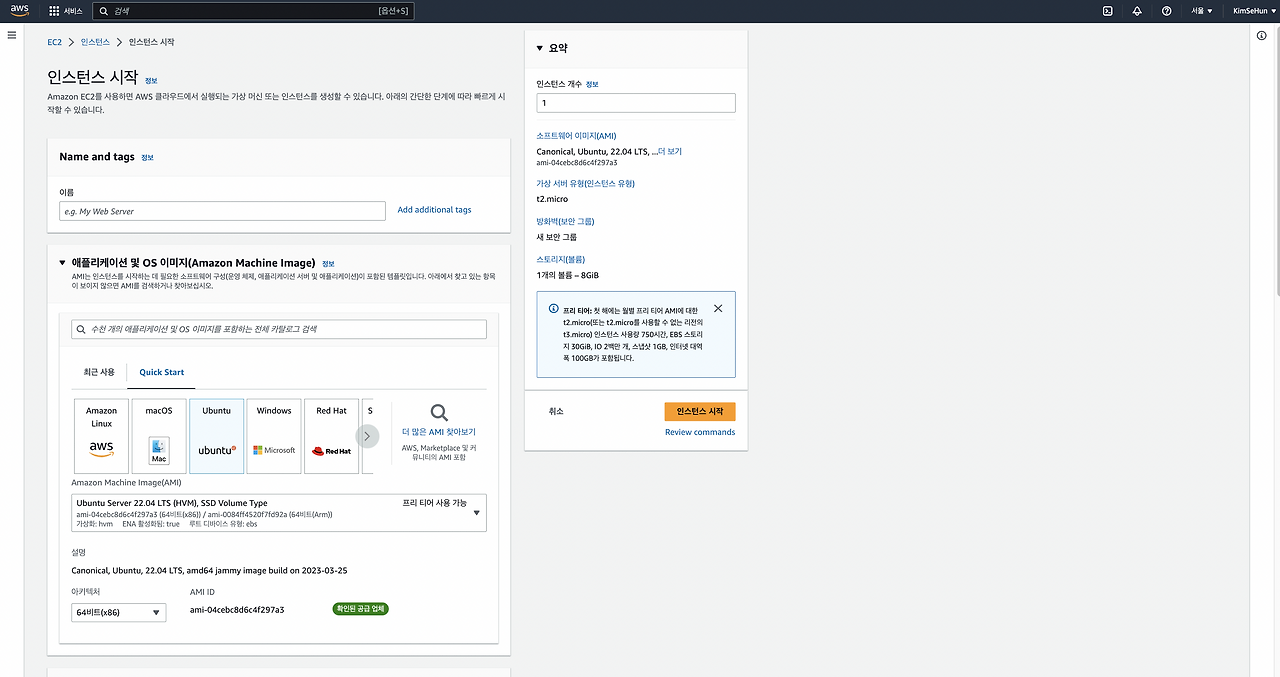
Task: Open the 64비트(x86) architecture dropdown
Action: pos(118,611)
